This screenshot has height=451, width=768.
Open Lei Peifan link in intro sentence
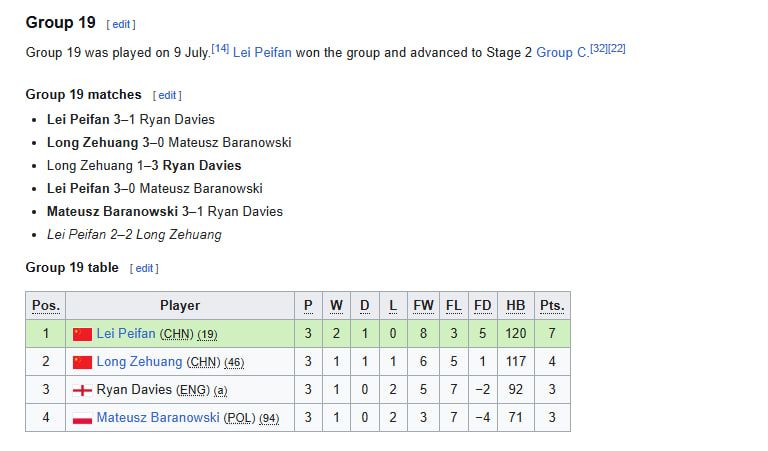click(x=262, y=52)
